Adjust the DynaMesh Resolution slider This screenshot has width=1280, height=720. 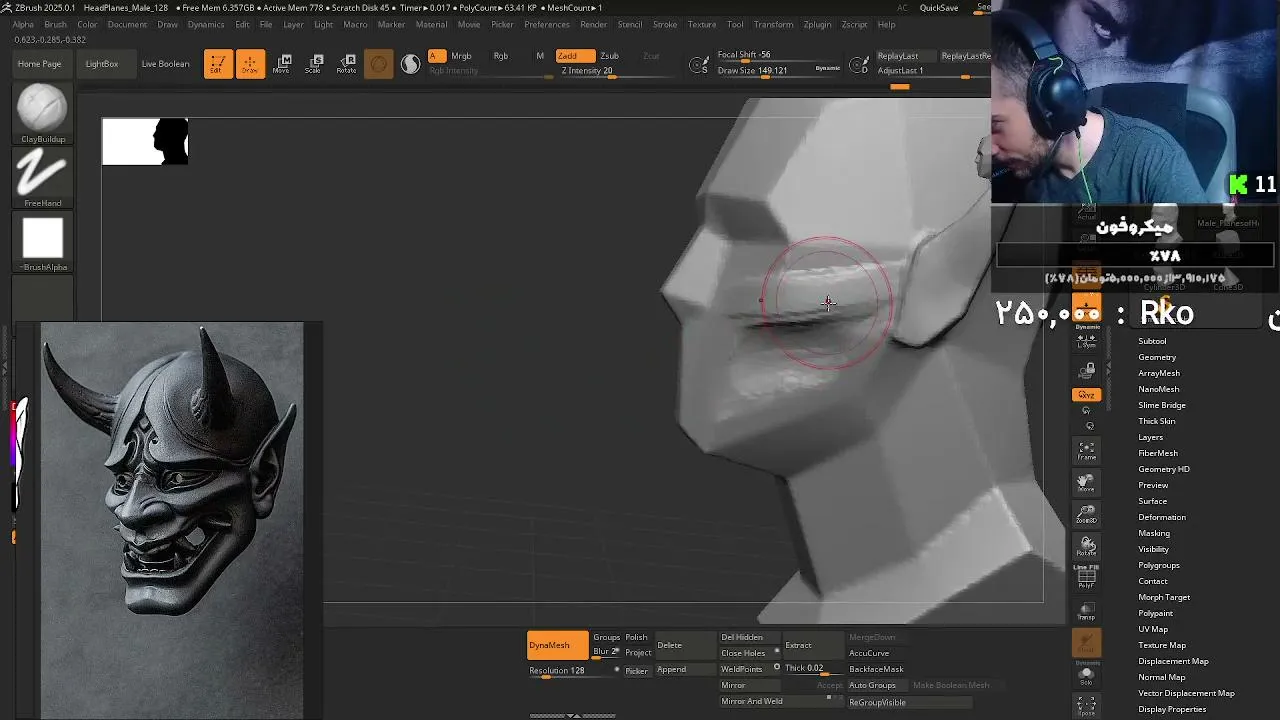pyautogui.click(x=571, y=671)
